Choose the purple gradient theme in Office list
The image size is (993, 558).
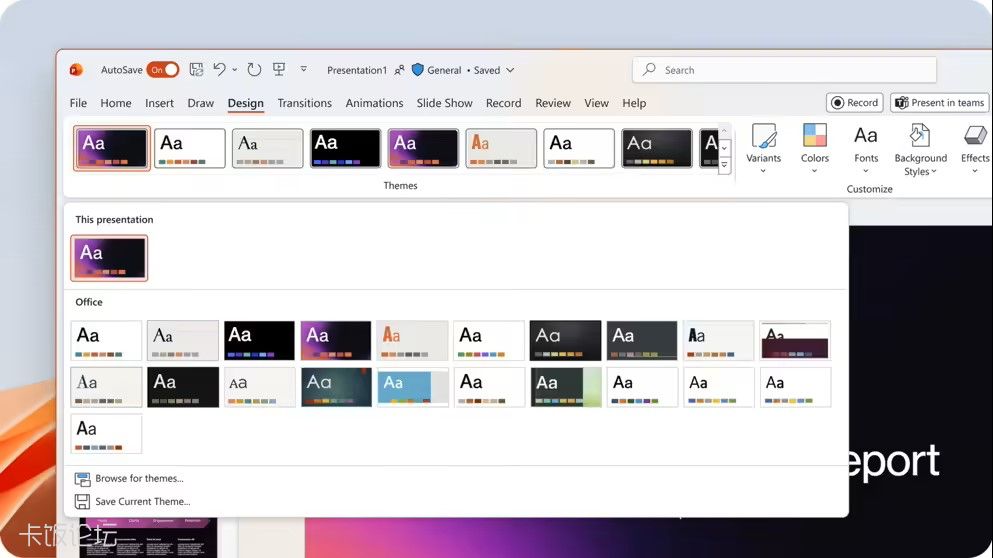pyautogui.click(x=336, y=340)
